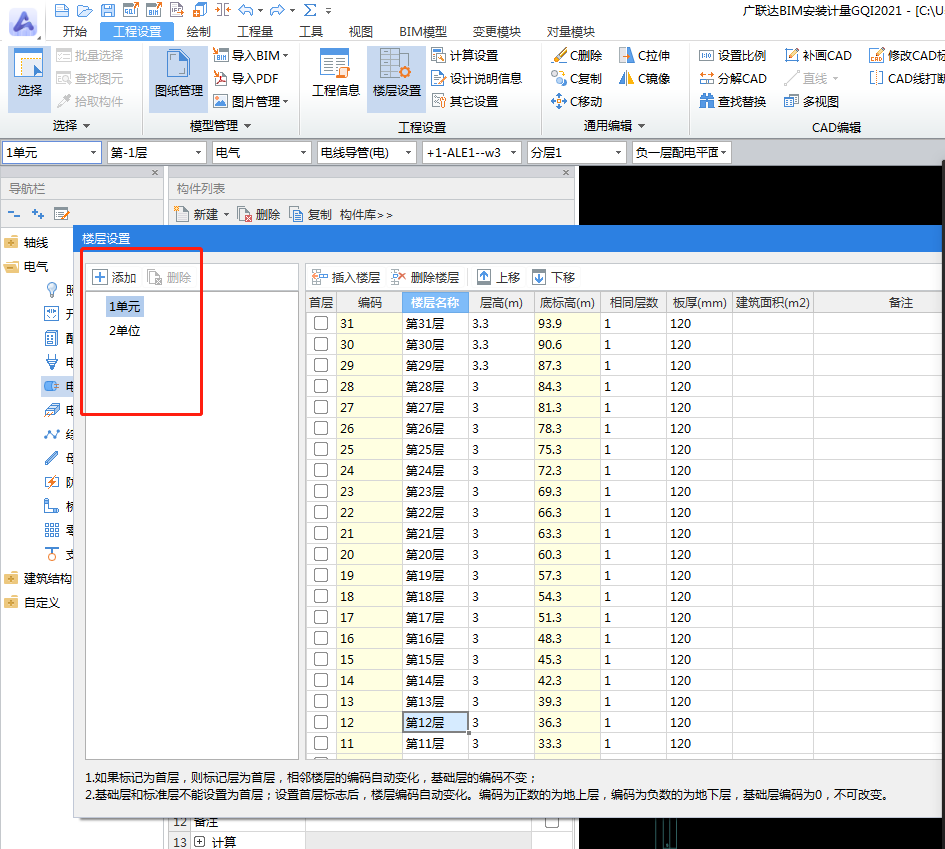Move floor down with 下移
This screenshot has width=945, height=849.
pyautogui.click(x=553, y=277)
